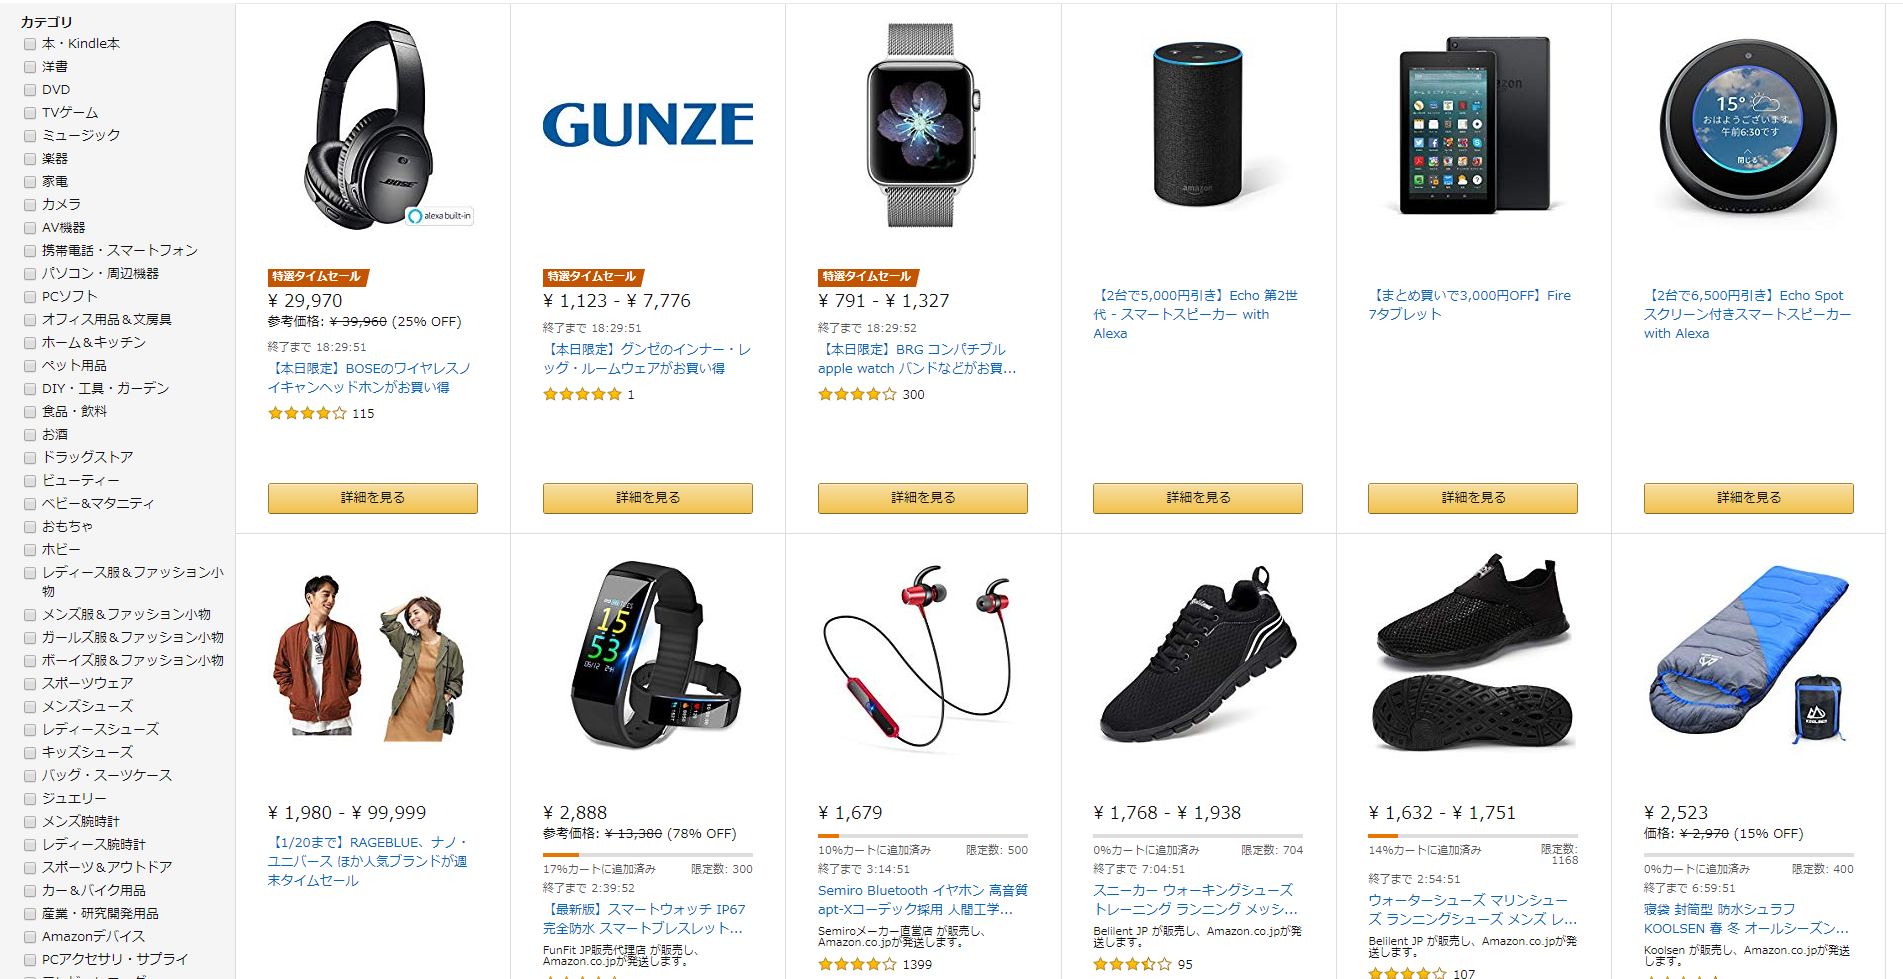Tick the カメラ category checkbox
1903x979 pixels.
[30, 205]
